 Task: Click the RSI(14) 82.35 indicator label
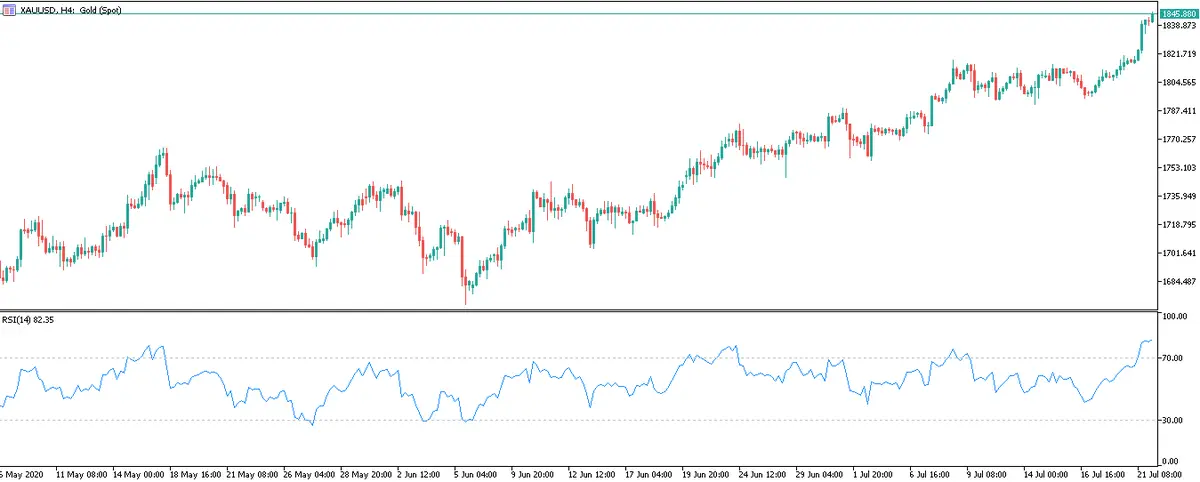pos(29,320)
